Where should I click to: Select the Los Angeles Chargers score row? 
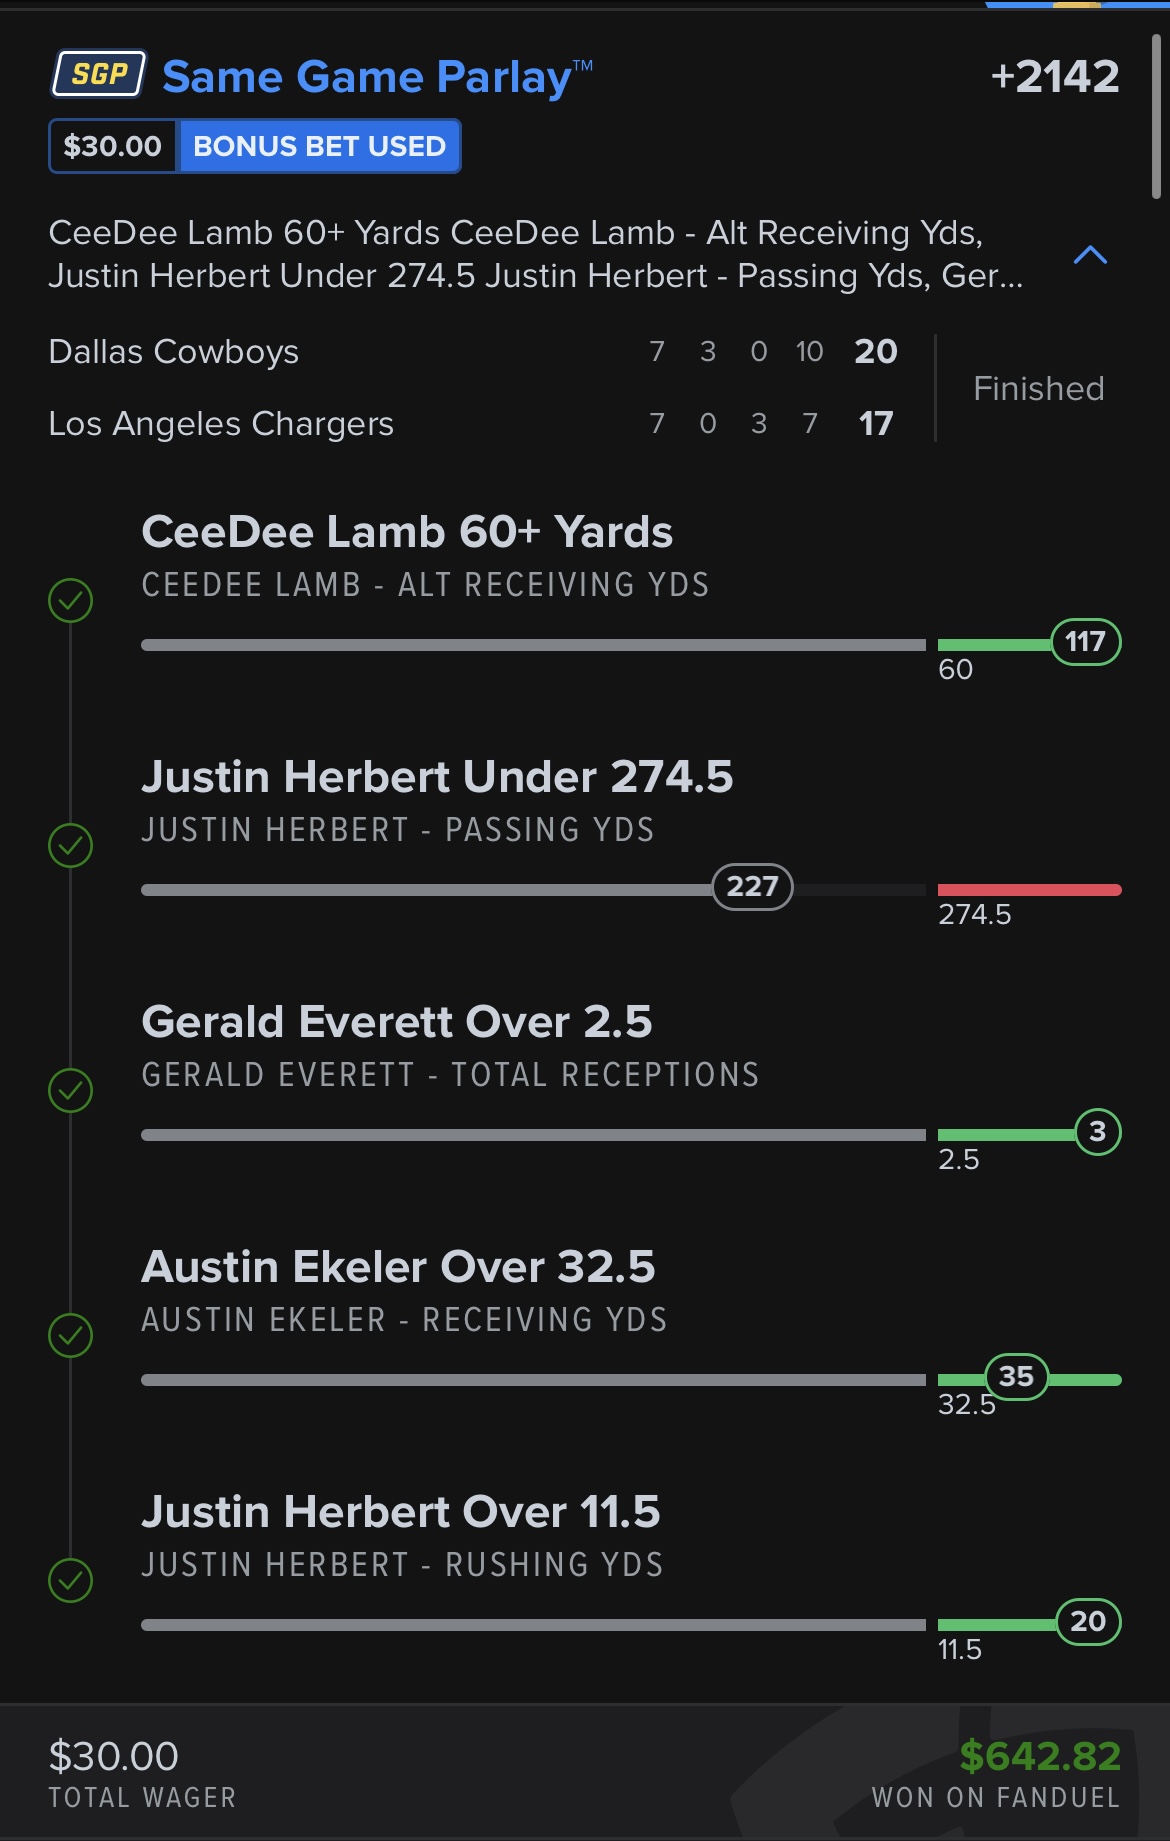click(x=473, y=424)
